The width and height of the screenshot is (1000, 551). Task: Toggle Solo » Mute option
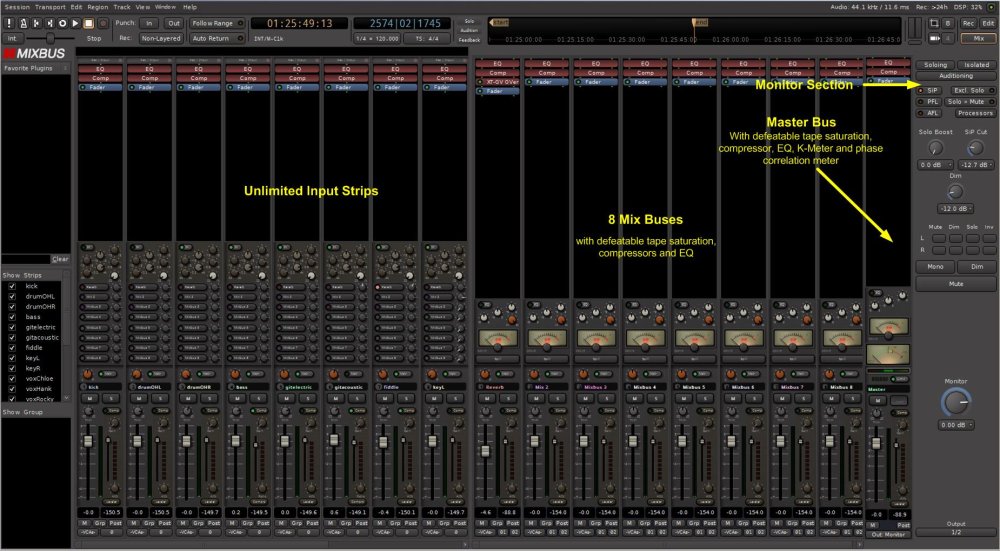coord(969,102)
